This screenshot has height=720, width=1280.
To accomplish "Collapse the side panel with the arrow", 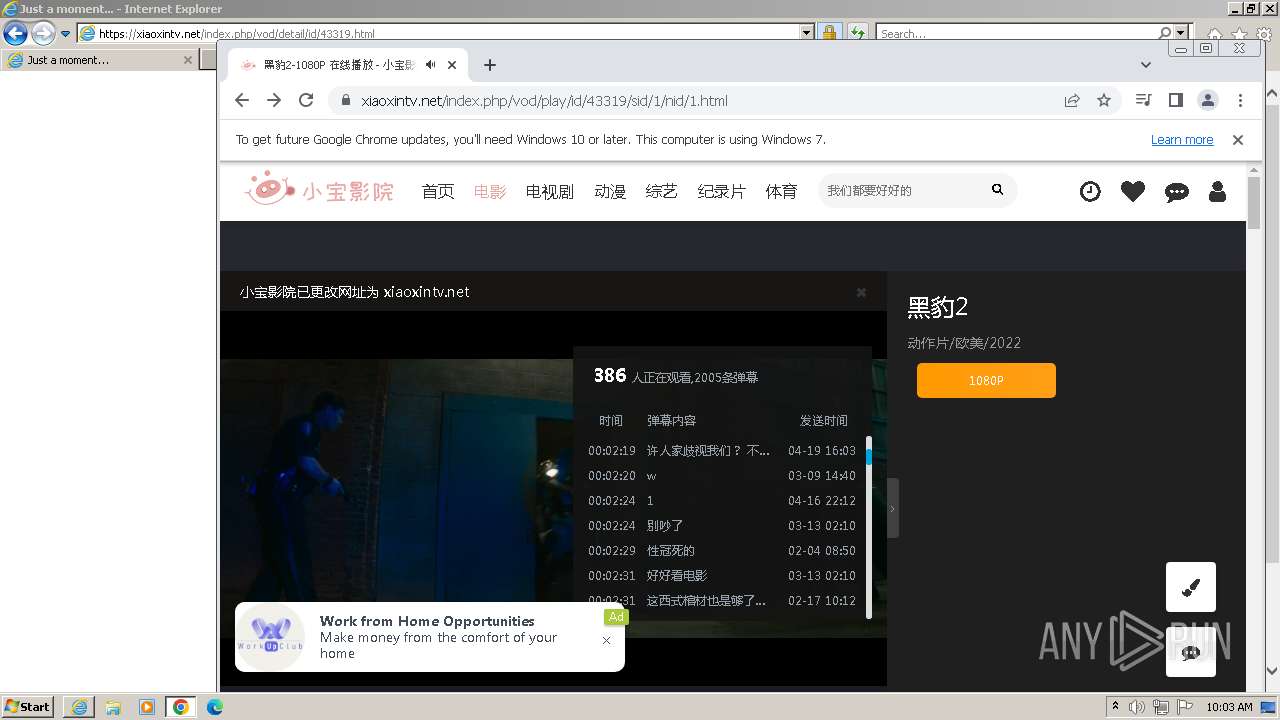I will coord(892,508).
